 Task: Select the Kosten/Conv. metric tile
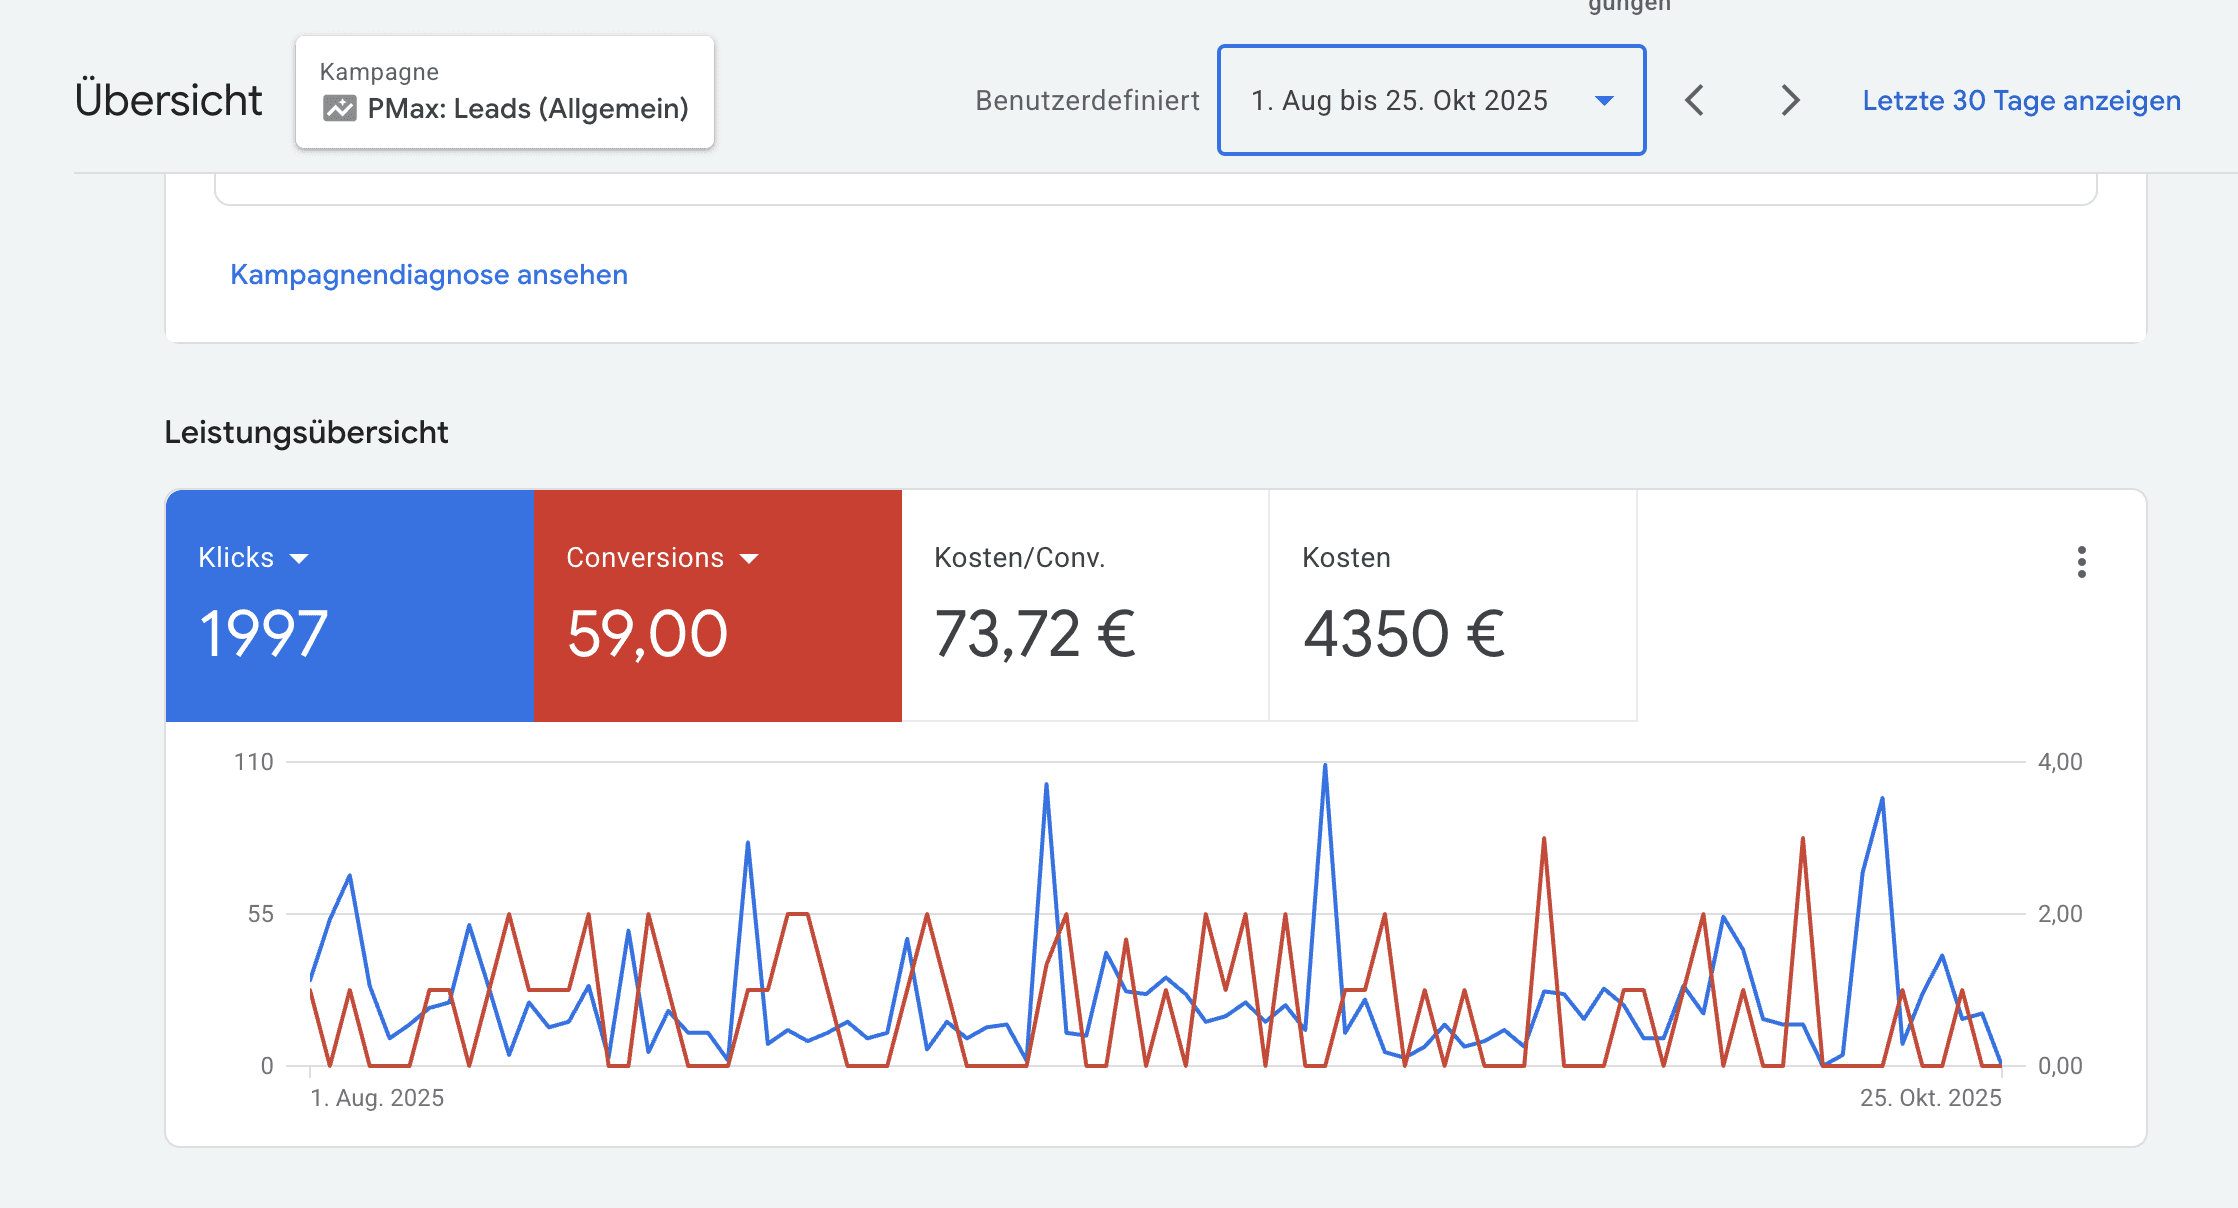pyautogui.click(x=1085, y=606)
